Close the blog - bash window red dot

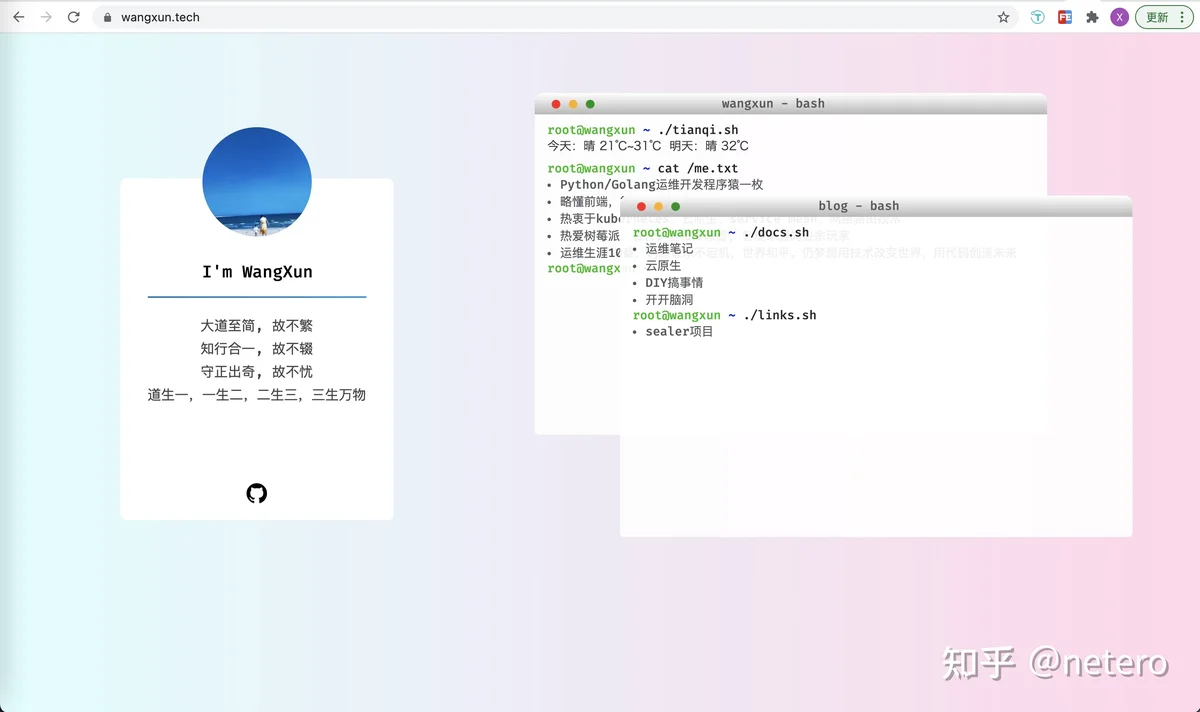[641, 206]
